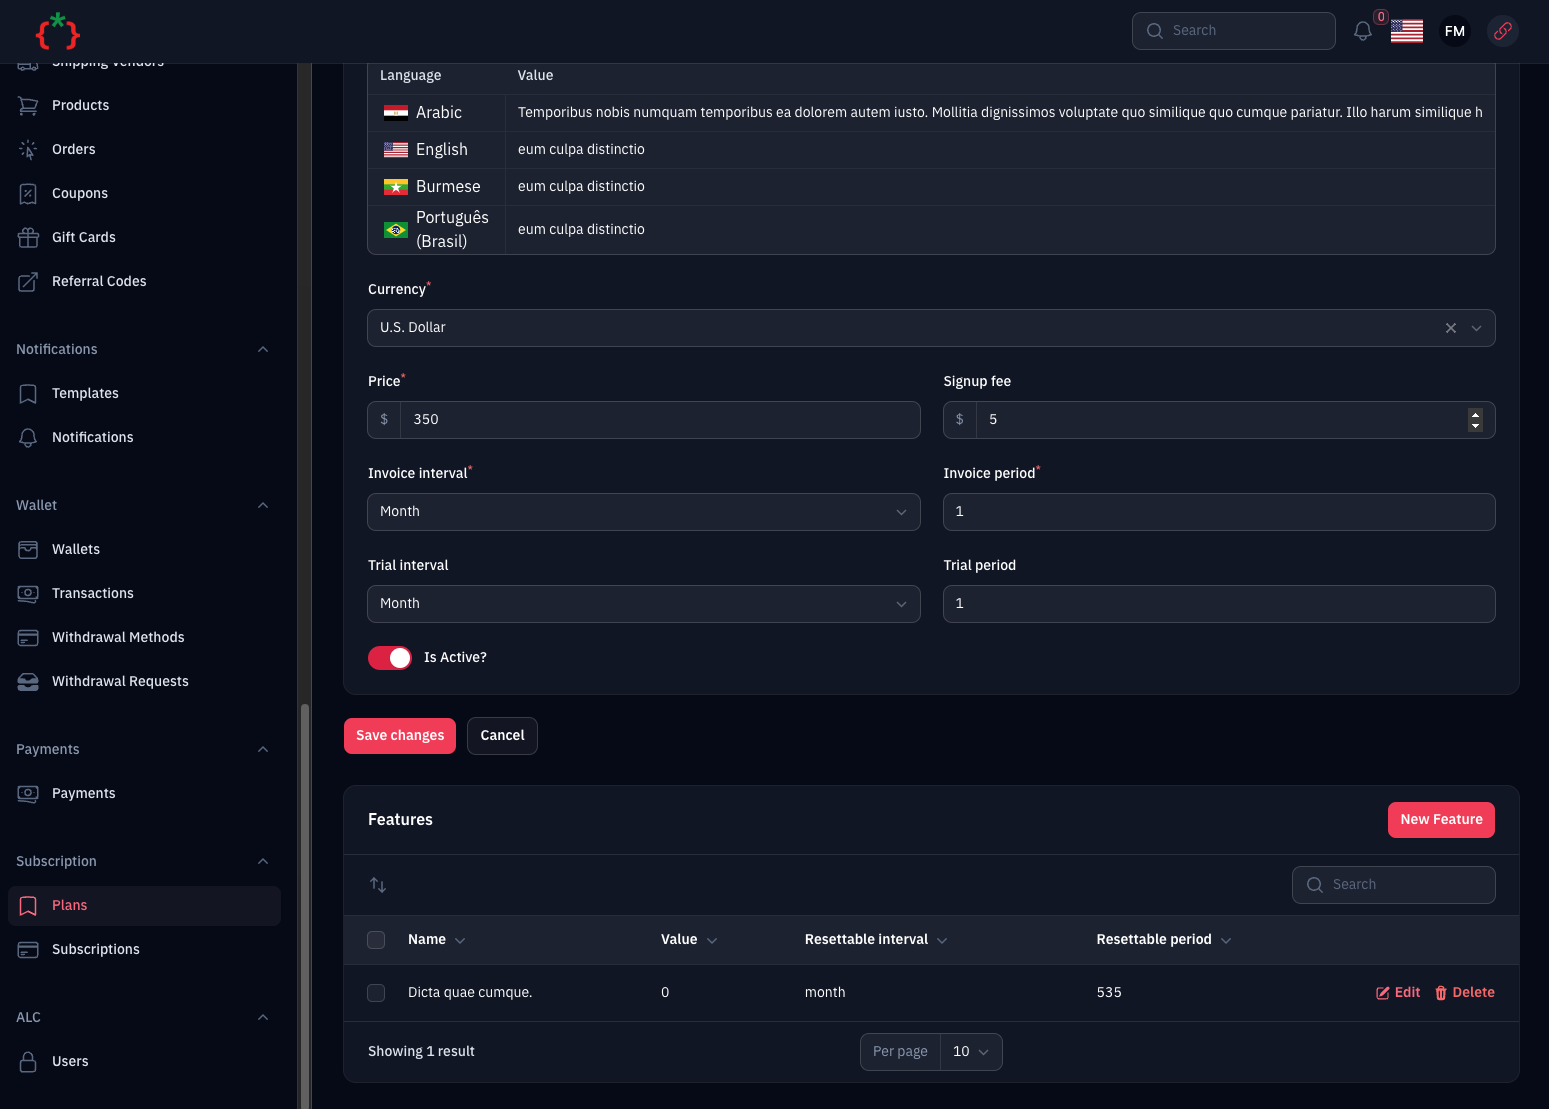Click the Subscriptions card icon

coord(28,950)
